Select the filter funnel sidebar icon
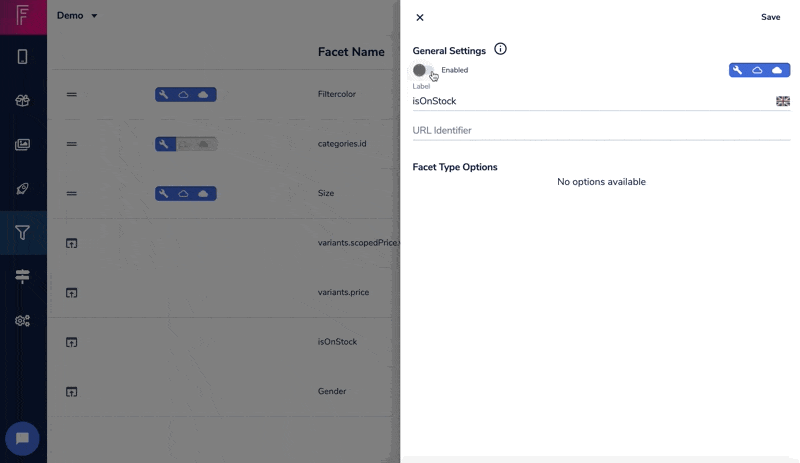This screenshot has width=800, height=463. pos(22,233)
